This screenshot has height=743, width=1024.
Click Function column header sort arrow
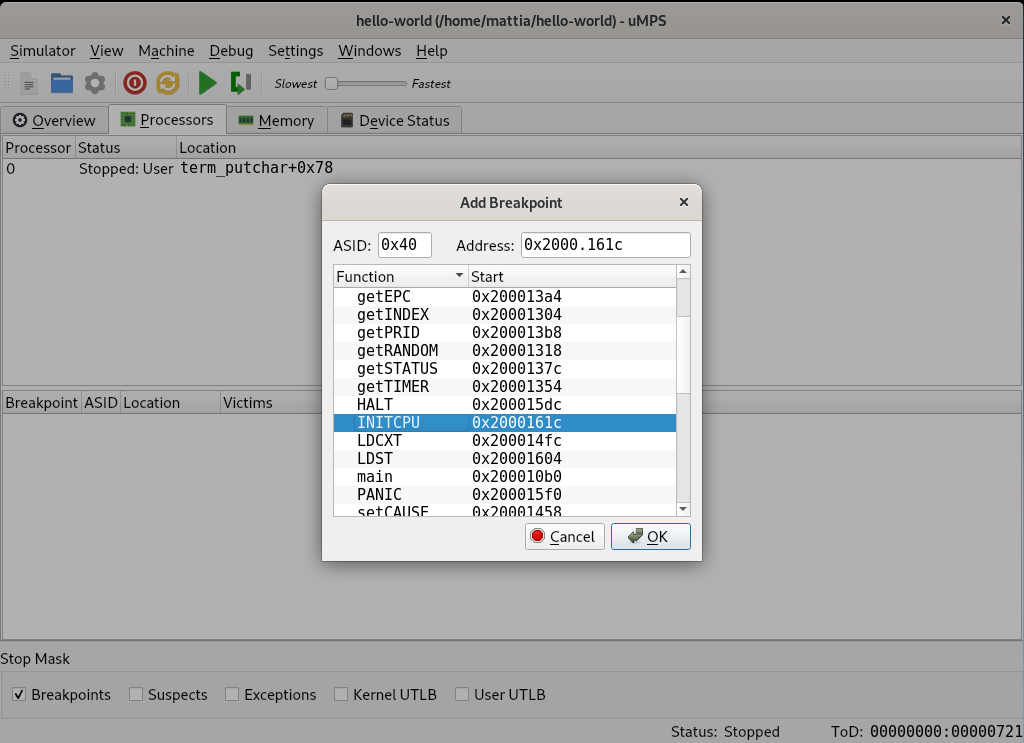[x=459, y=276]
